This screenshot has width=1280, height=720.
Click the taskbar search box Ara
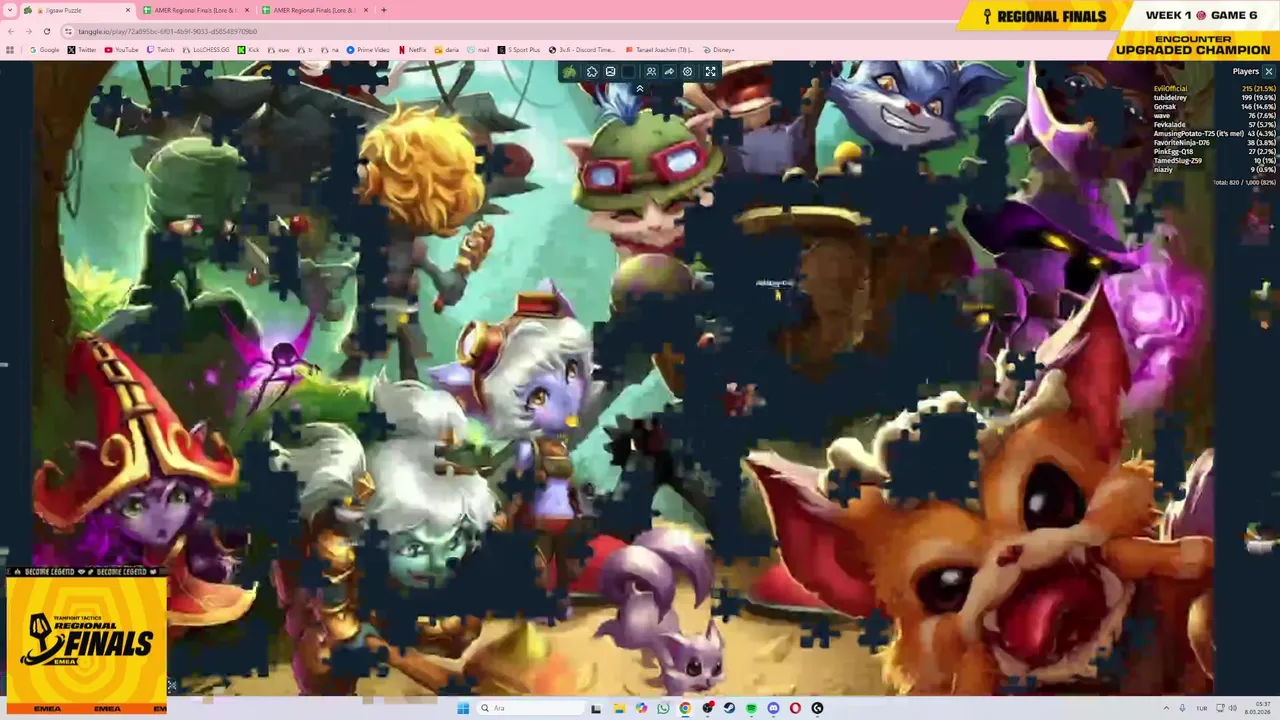[x=530, y=708]
